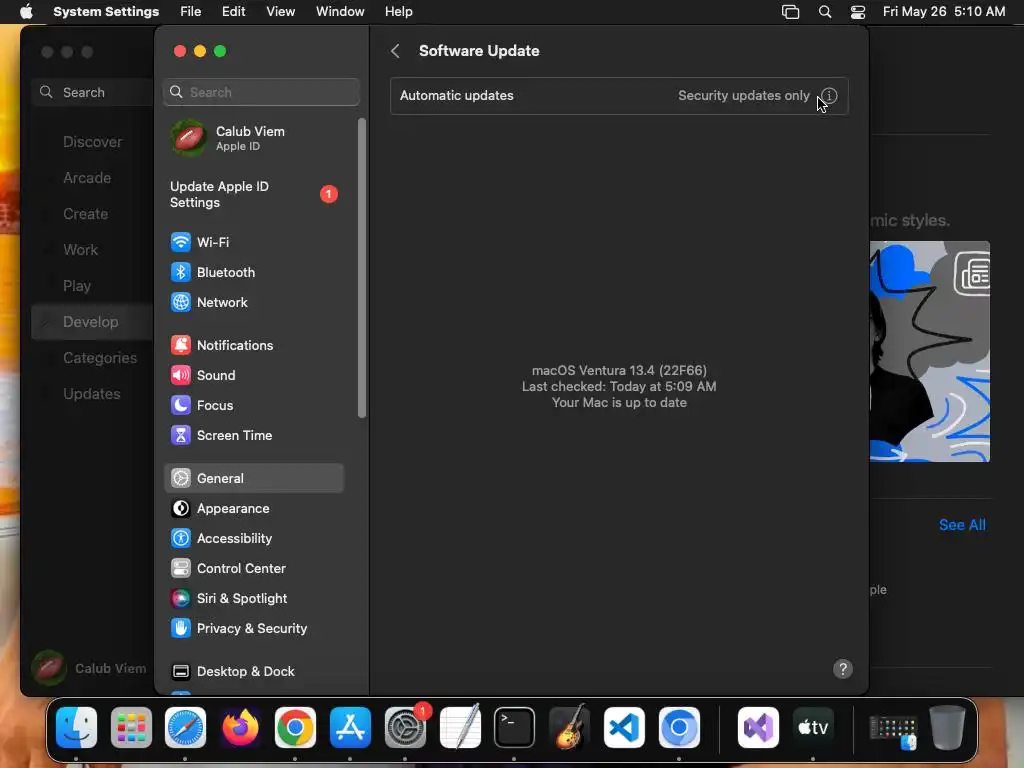Open the File menu
1024x768 pixels.
(x=191, y=12)
